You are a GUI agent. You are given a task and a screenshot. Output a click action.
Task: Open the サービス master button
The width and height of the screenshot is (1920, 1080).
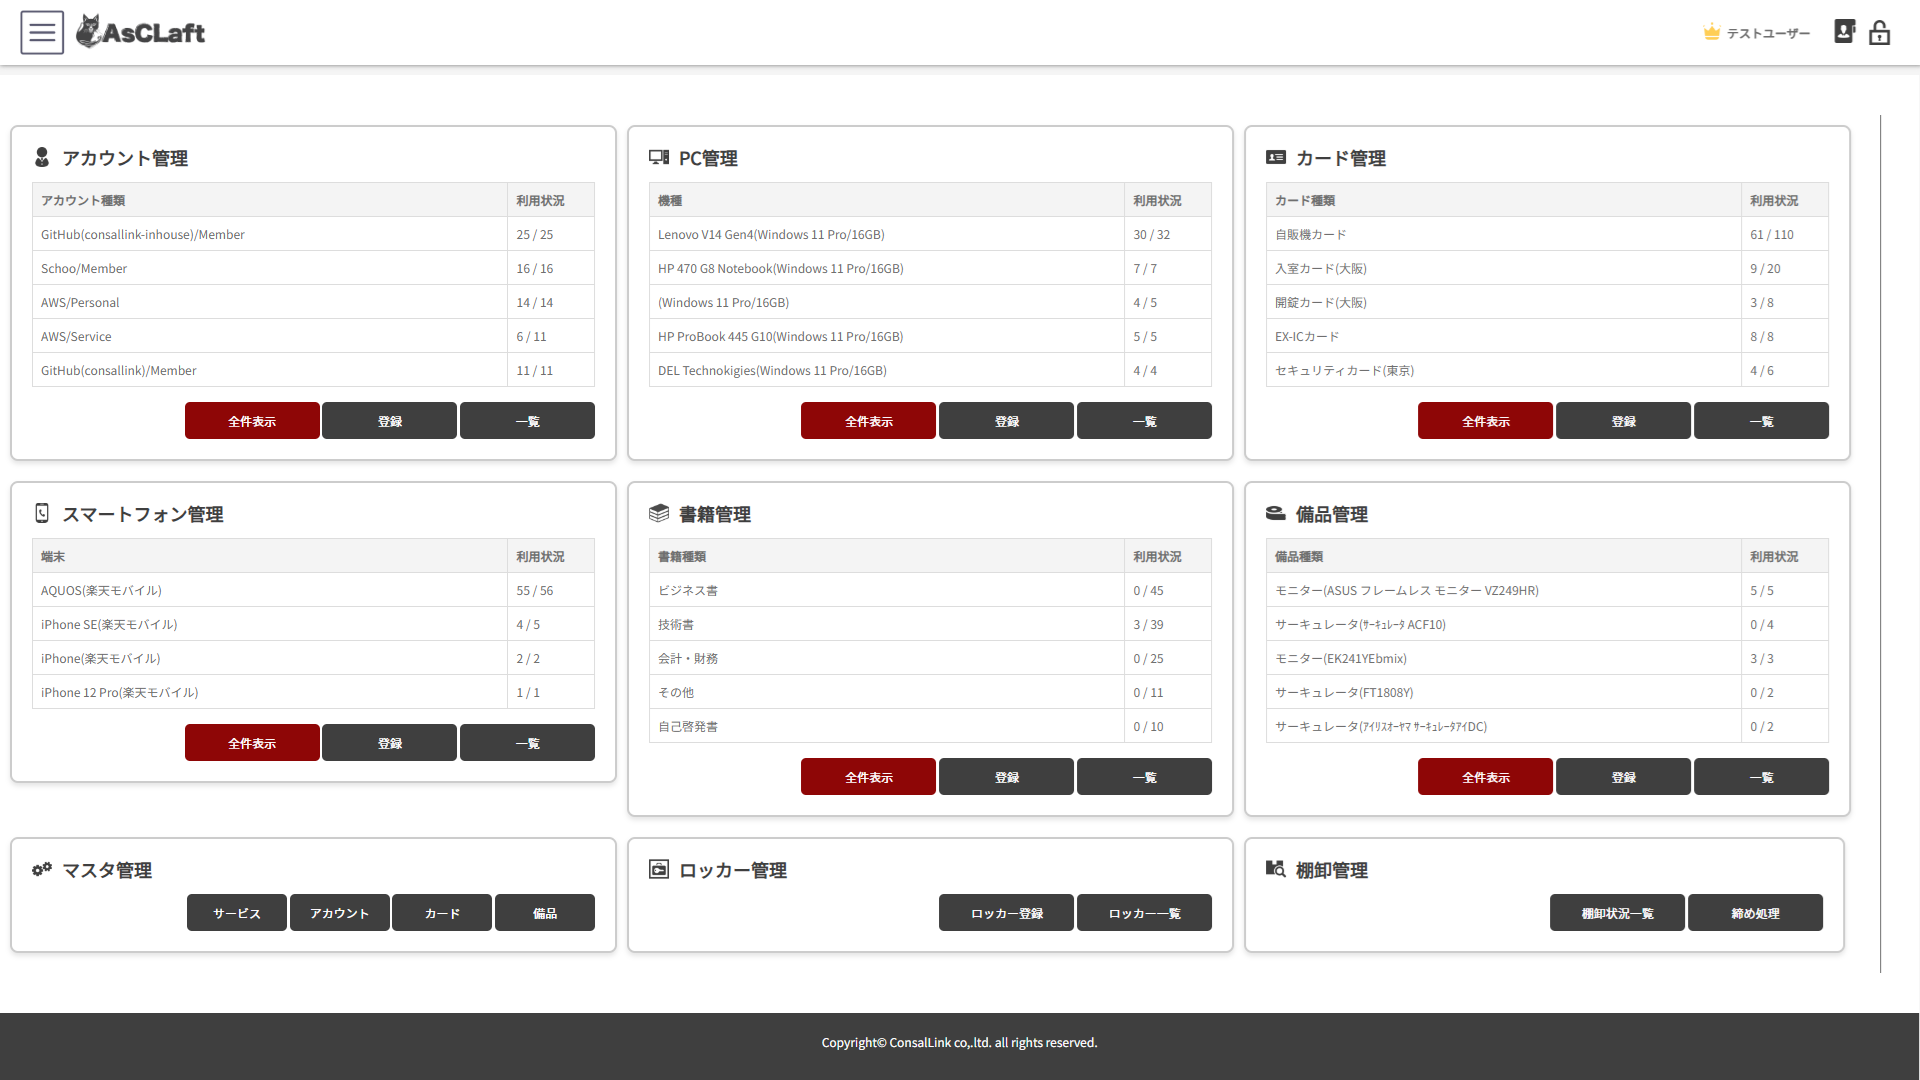tap(237, 913)
